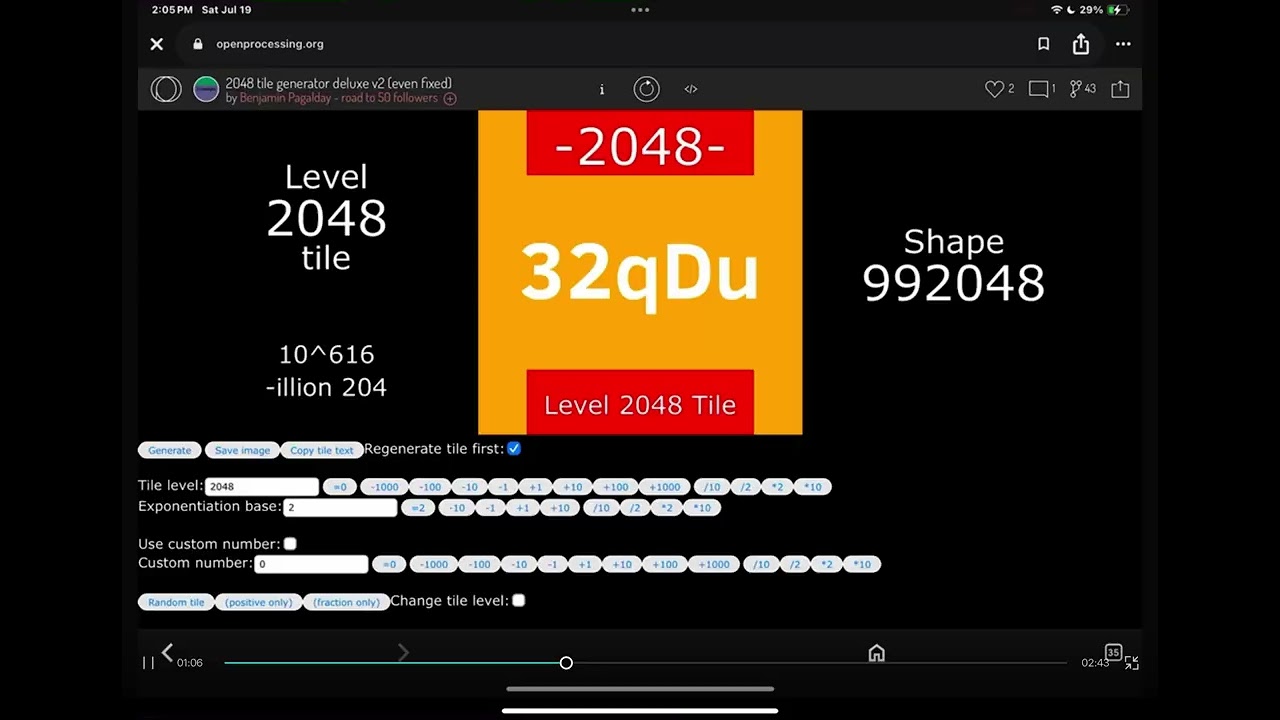The image size is (1280, 720).
Task: Tap the home icon in bottom bar
Action: coord(877,653)
